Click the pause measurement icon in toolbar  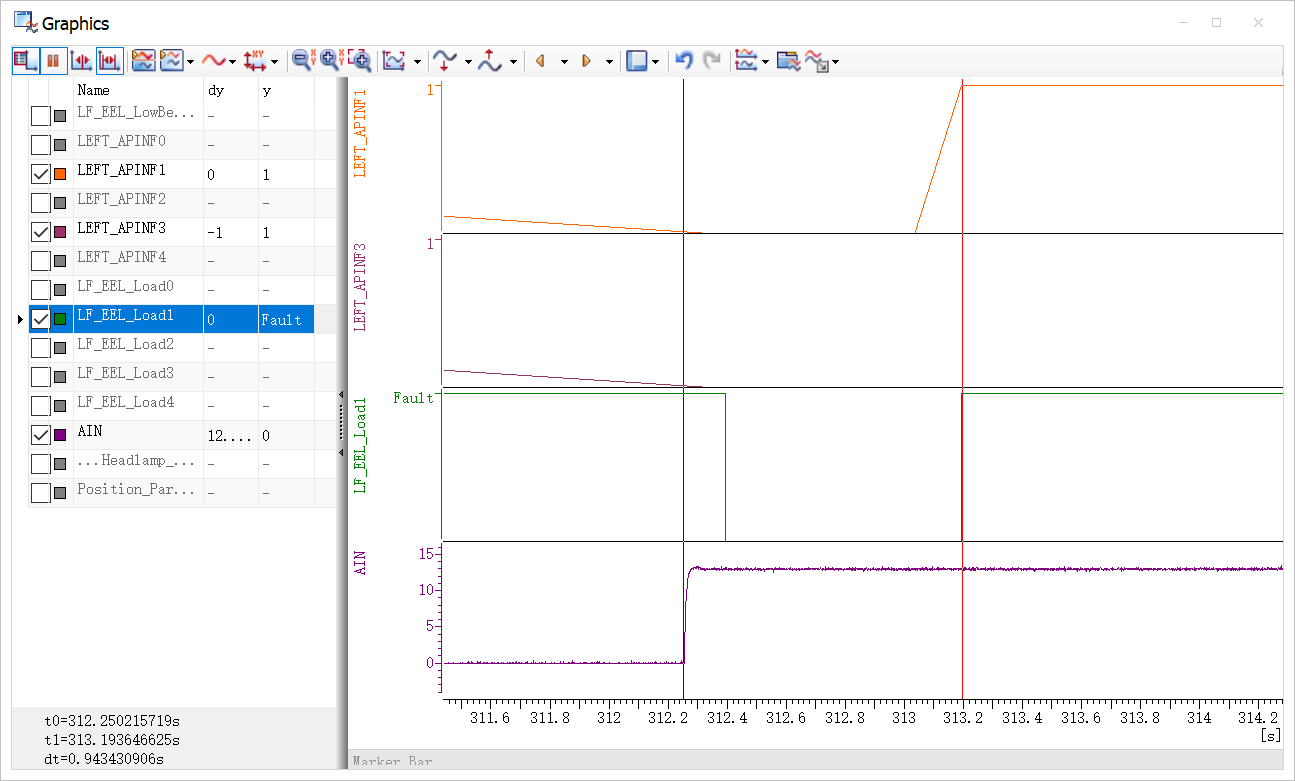pos(53,61)
